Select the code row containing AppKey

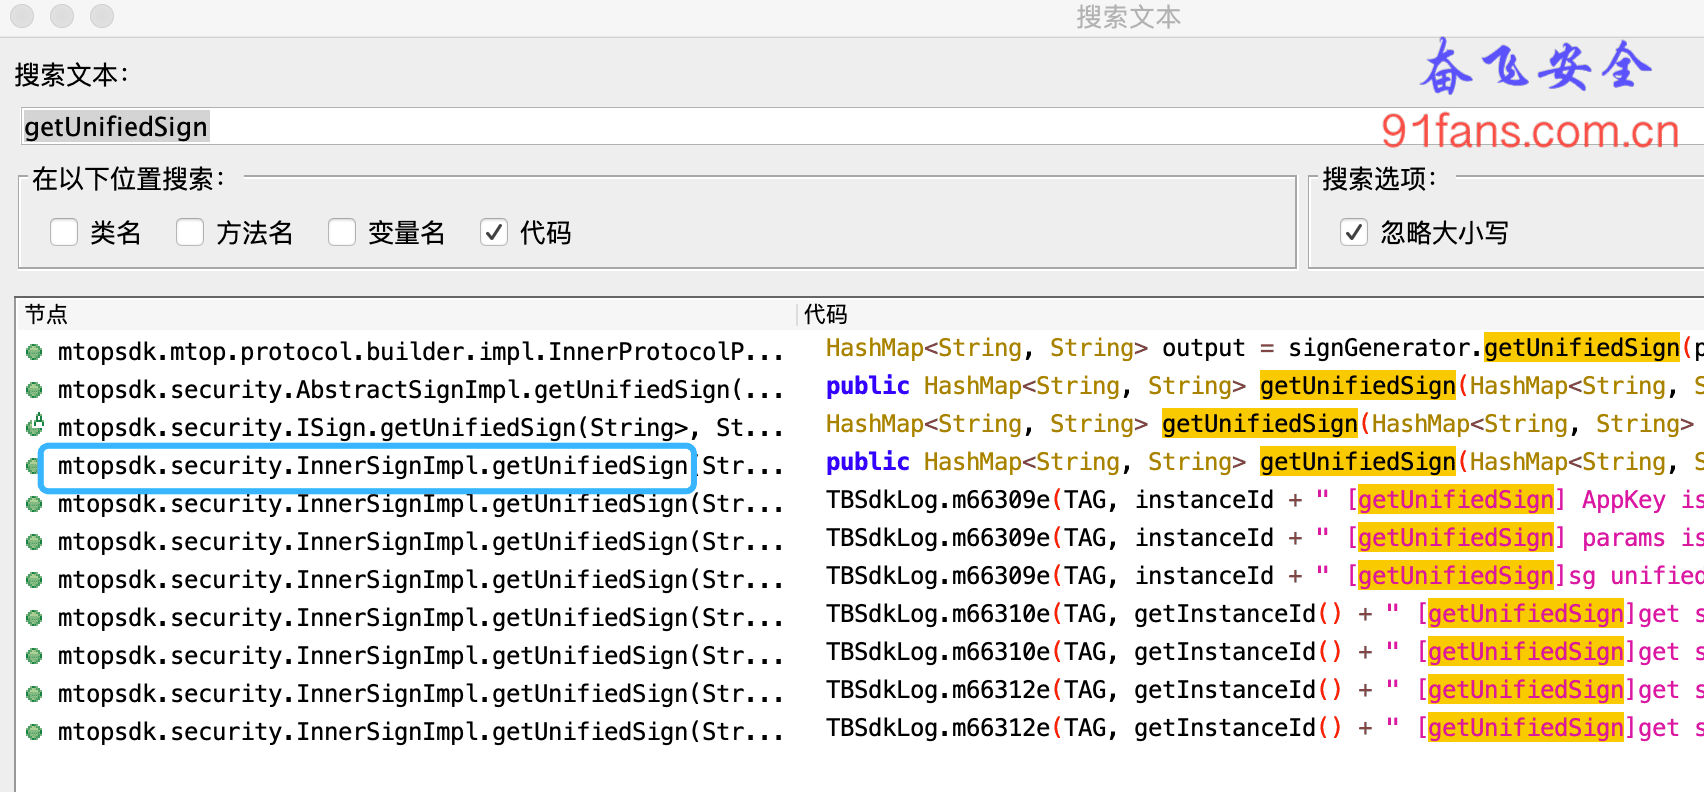coord(1264,500)
